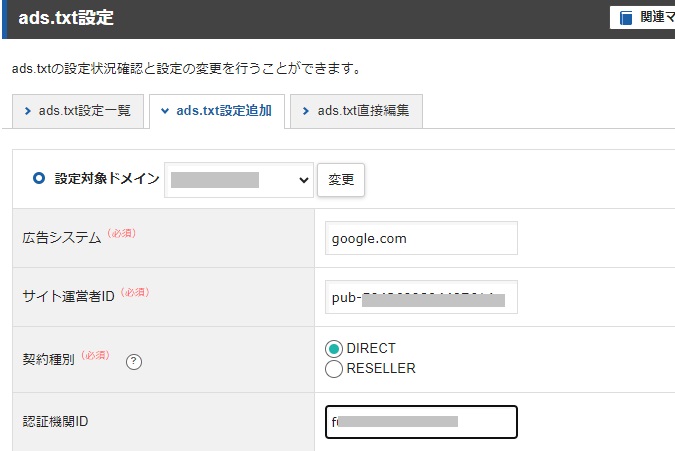Select the DIRECT radio button
This screenshot has width=675, height=451.
(x=334, y=349)
